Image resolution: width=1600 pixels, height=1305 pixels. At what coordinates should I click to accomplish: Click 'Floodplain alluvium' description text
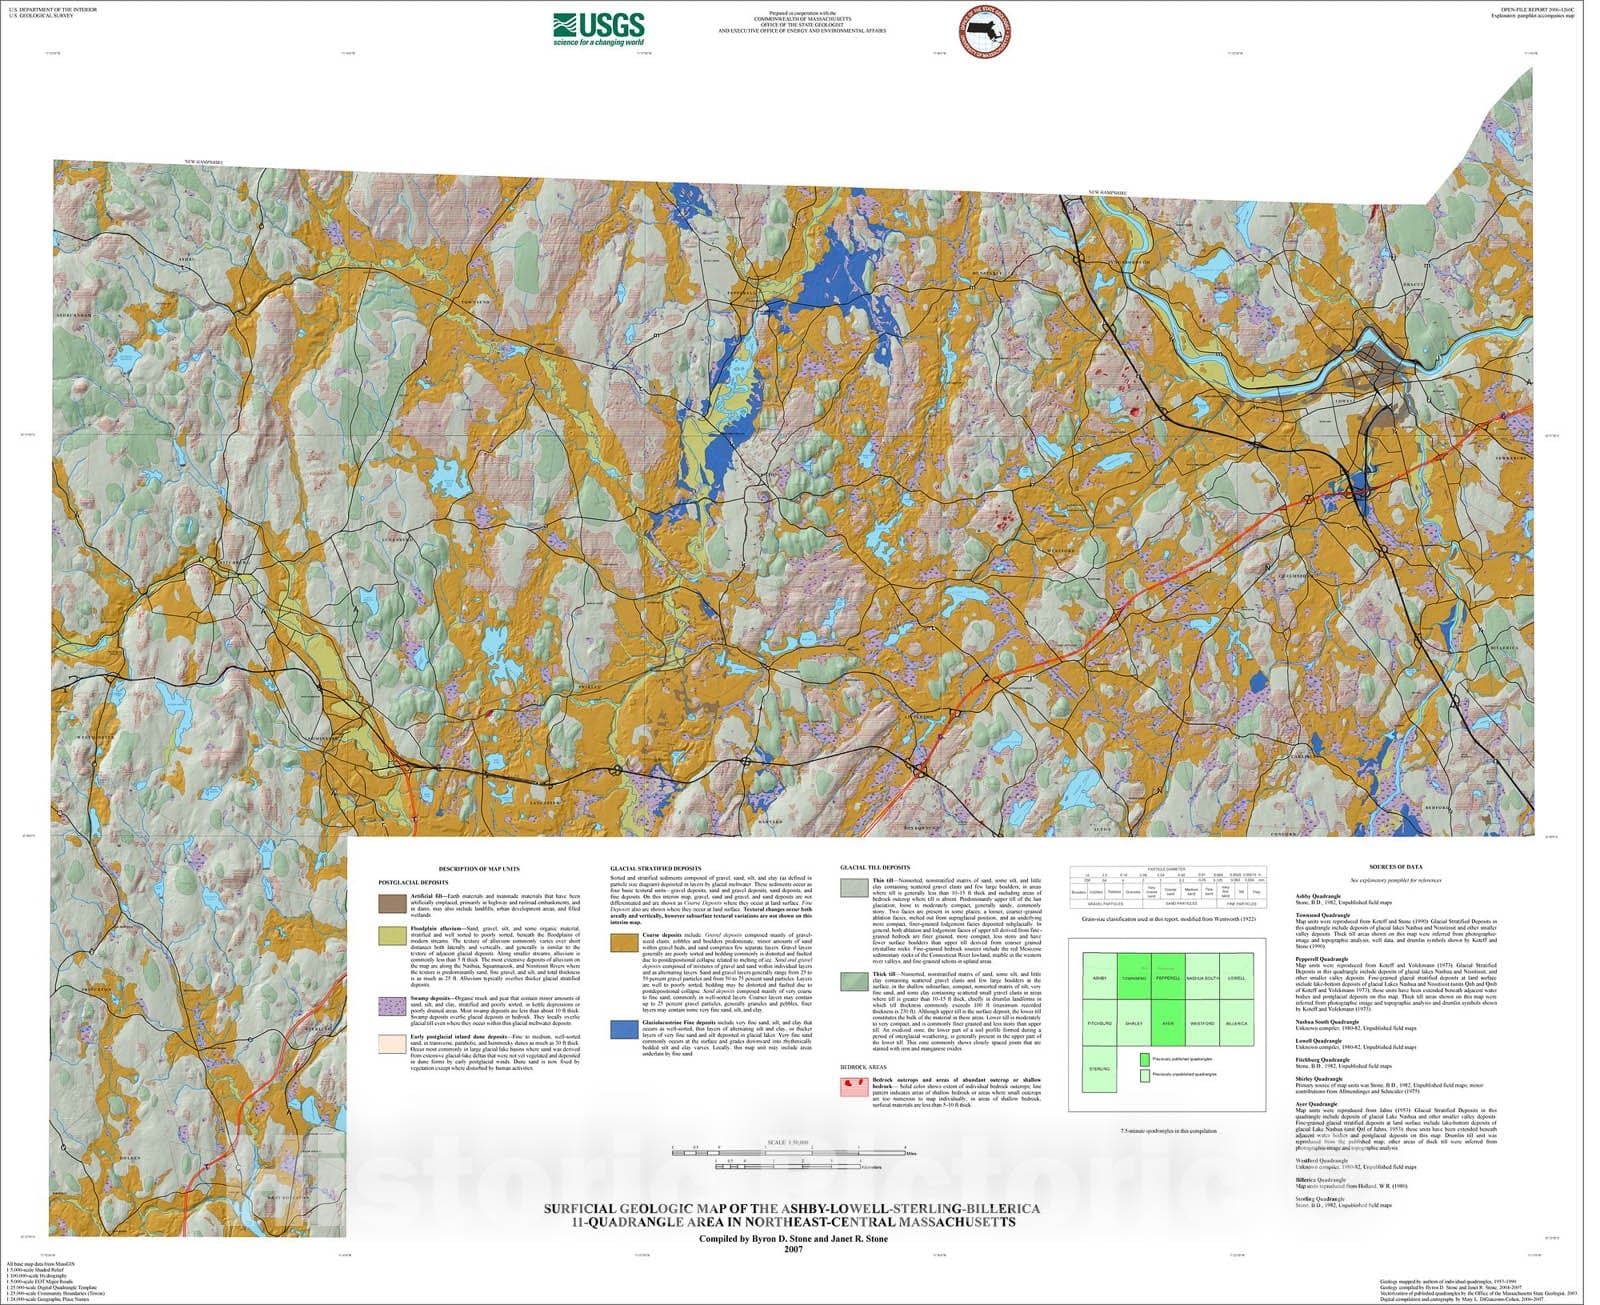click(x=494, y=957)
